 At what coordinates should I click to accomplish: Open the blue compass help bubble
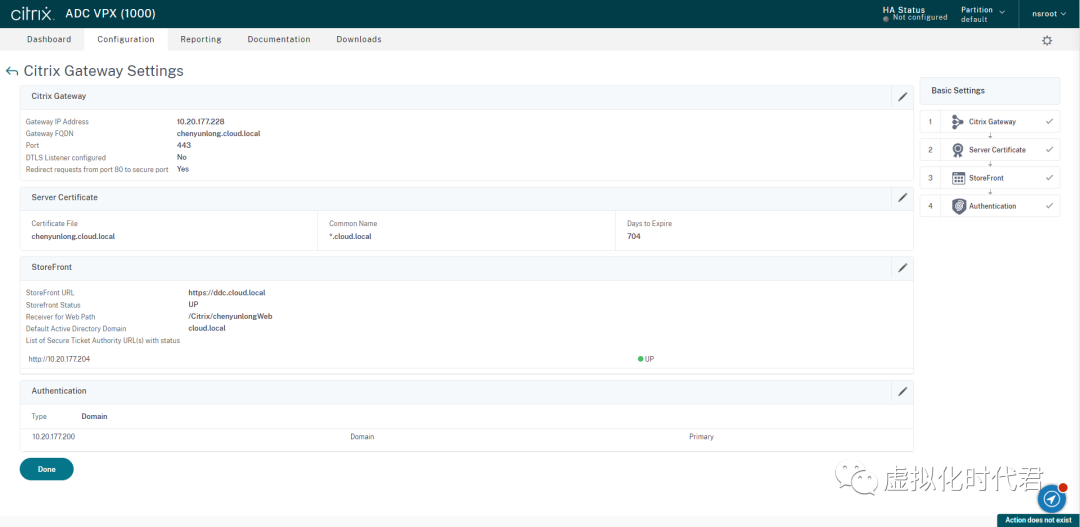click(1051, 497)
